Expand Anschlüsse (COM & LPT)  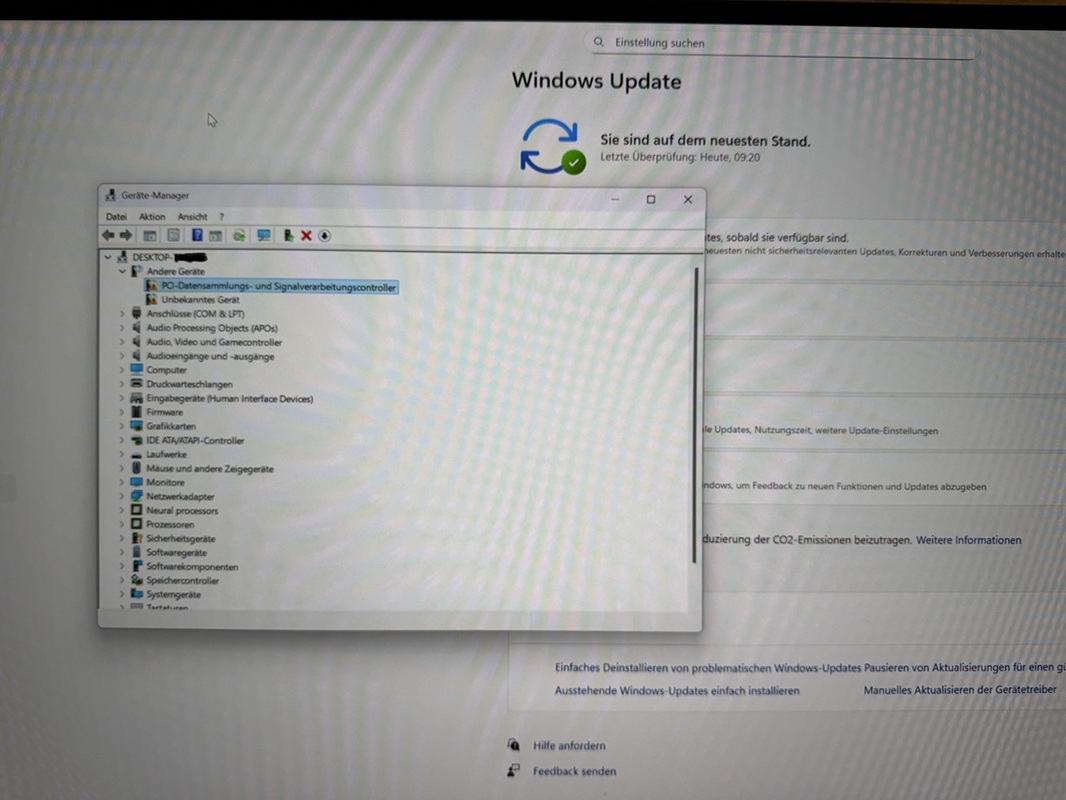(122, 313)
